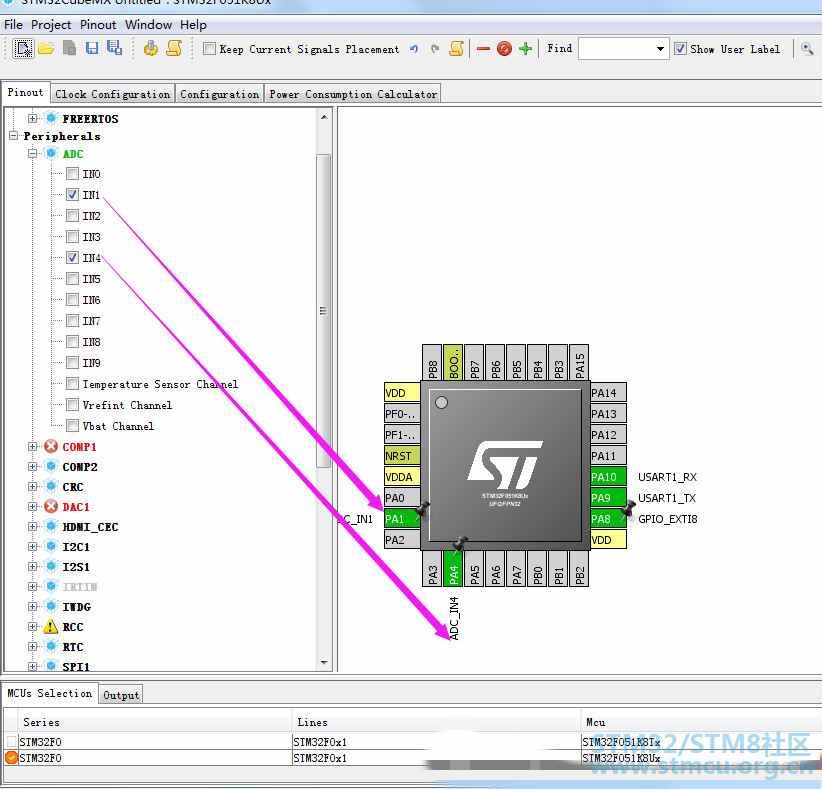Image resolution: width=822 pixels, height=789 pixels.
Task: Select the NRST pin on chip
Action: (x=402, y=456)
